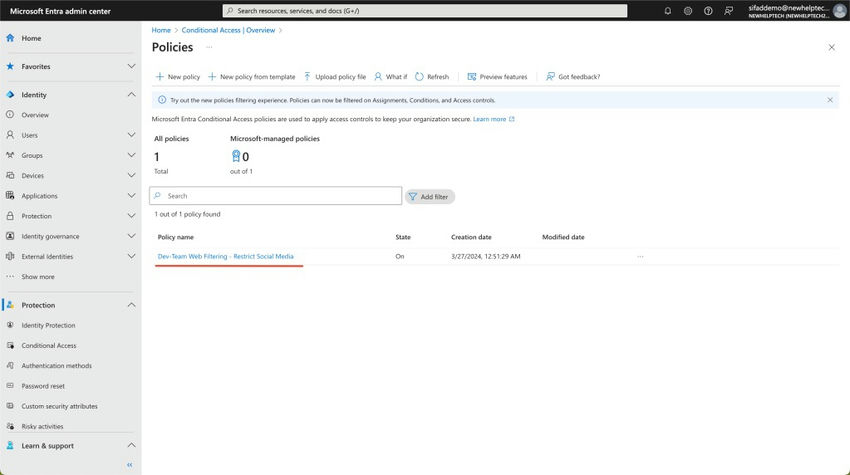Choose Upload policy file

coord(334,77)
